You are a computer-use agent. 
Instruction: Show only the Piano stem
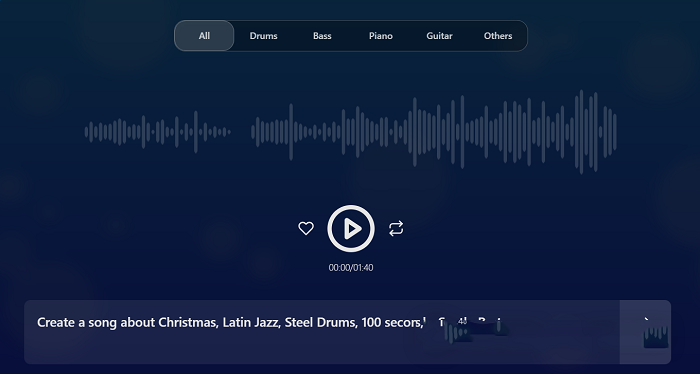pyautogui.click(x=381, y=36)
